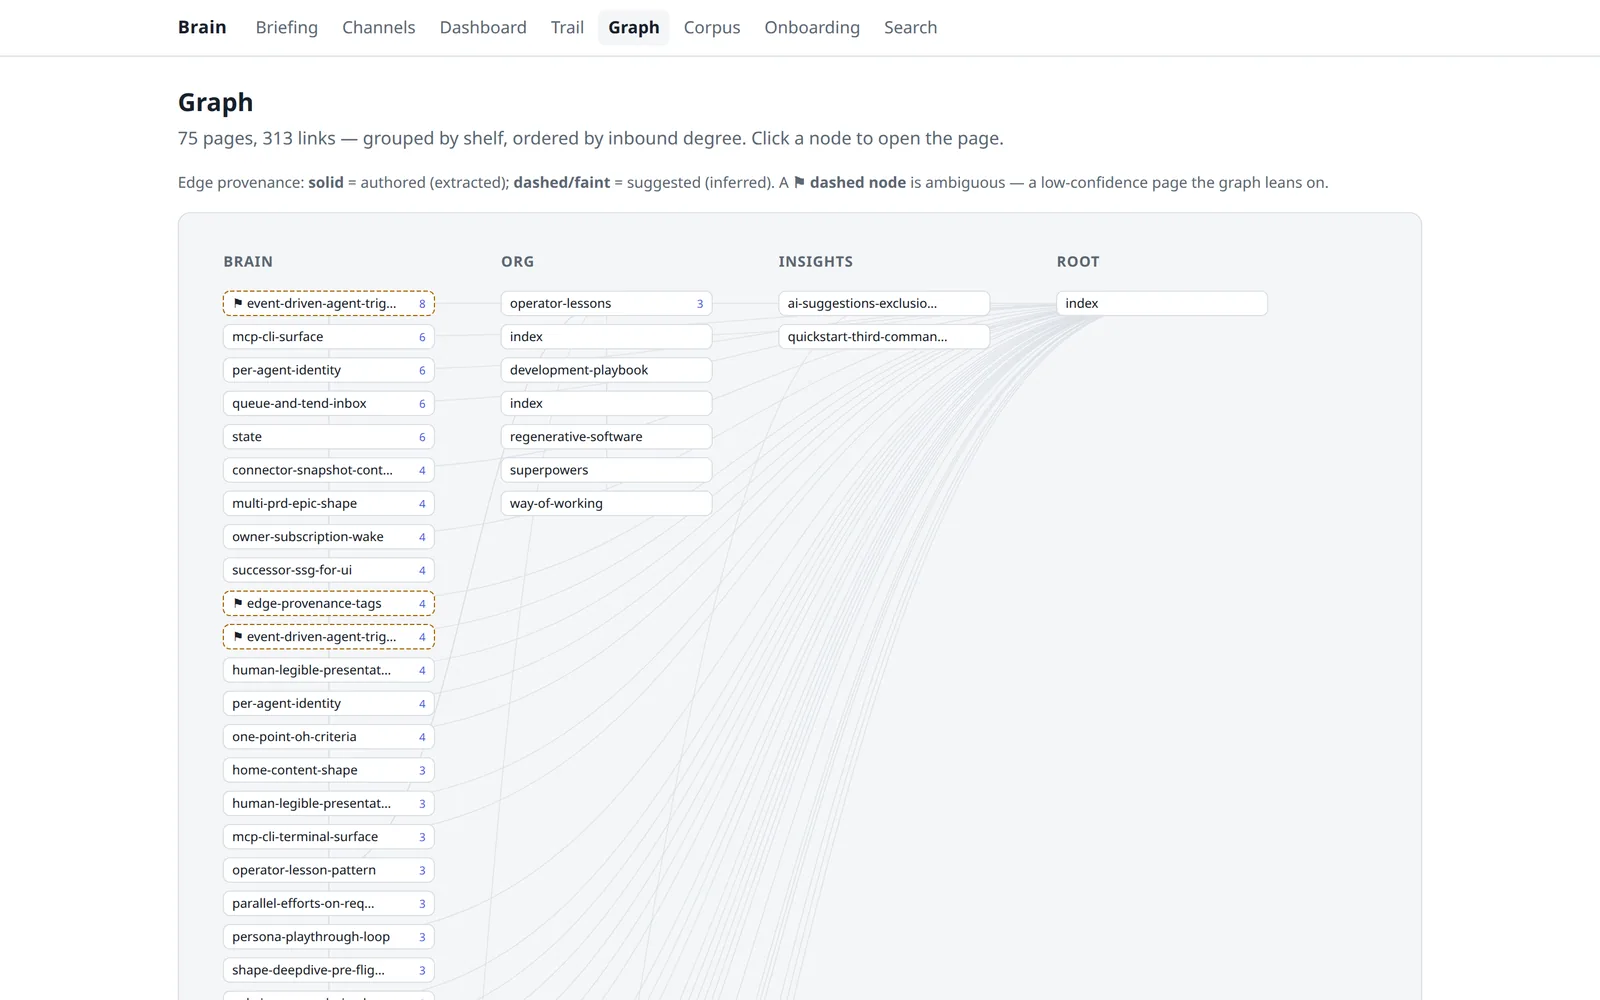Open the Dashboard tab
This screenshot has width=1600, height=1000.
click(483, 27)
